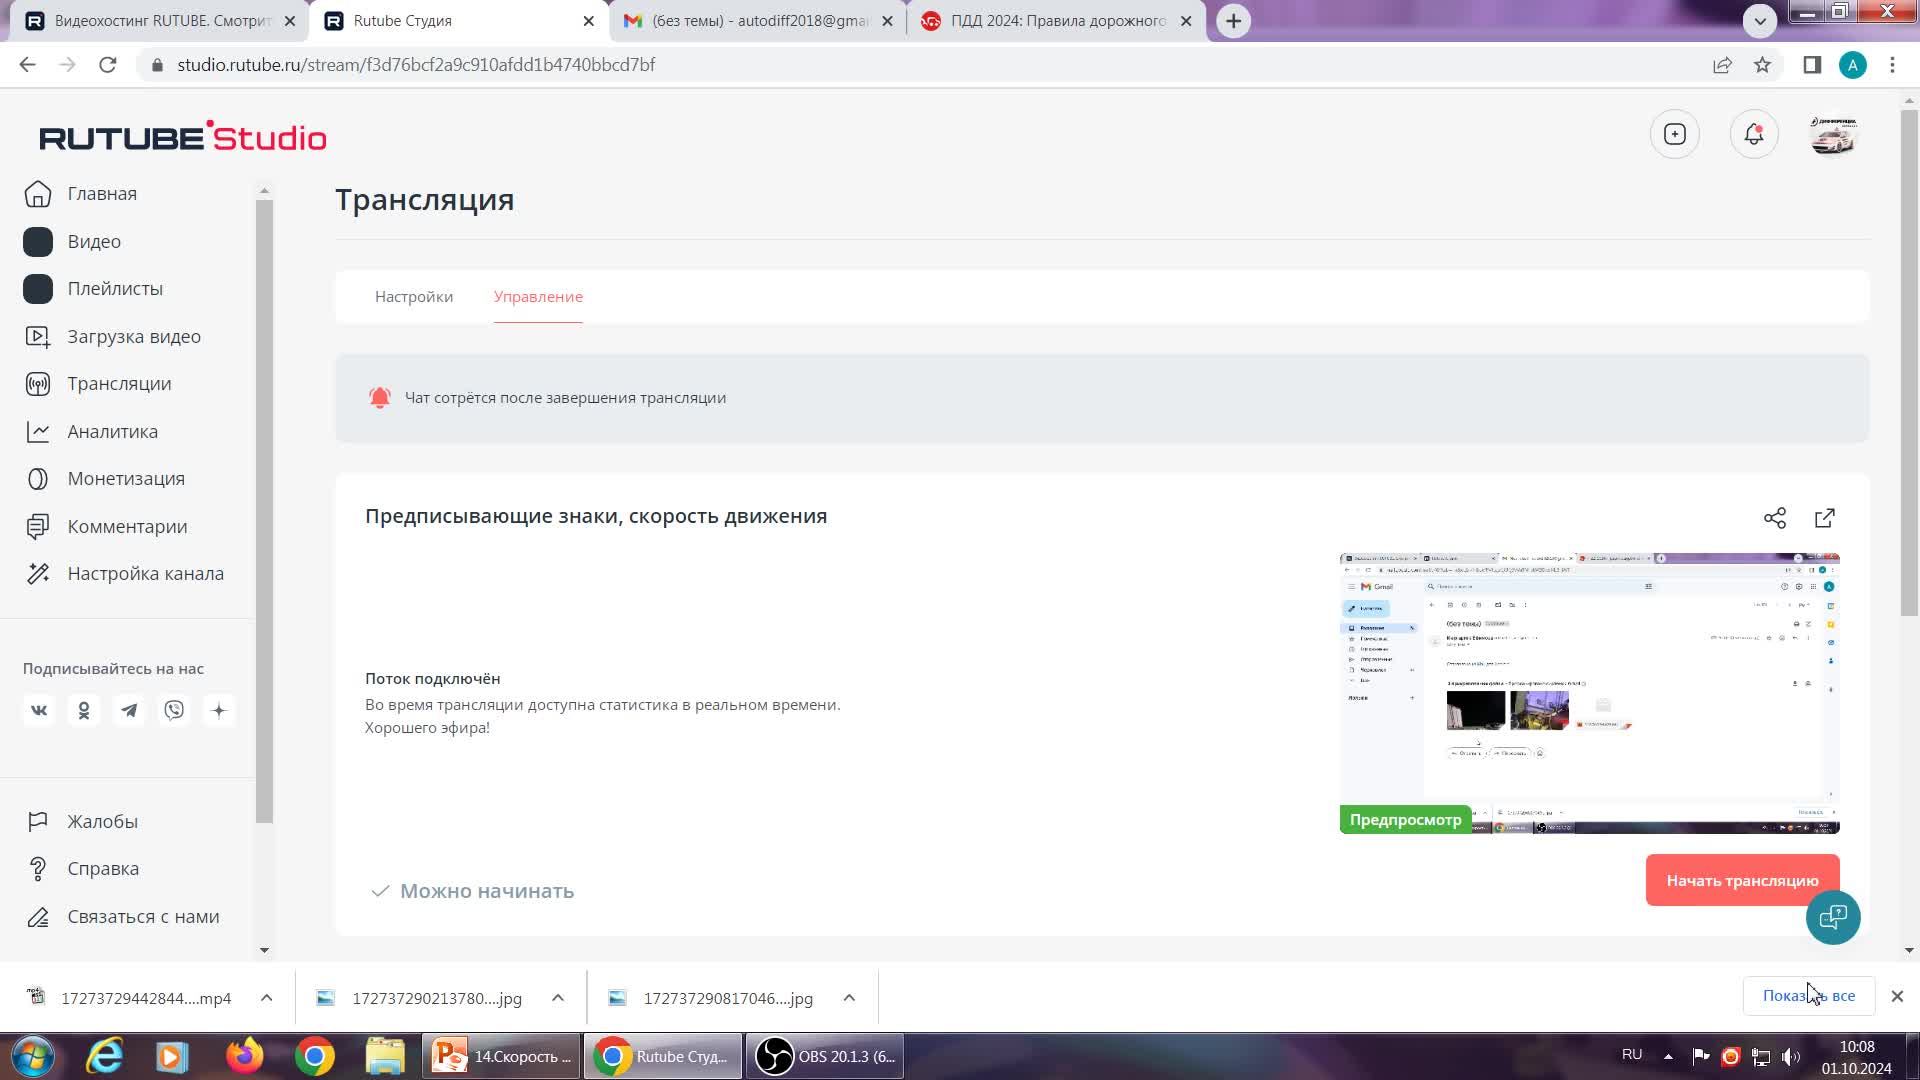Expand options for 172737290213780 jpg download

(557, 998)
